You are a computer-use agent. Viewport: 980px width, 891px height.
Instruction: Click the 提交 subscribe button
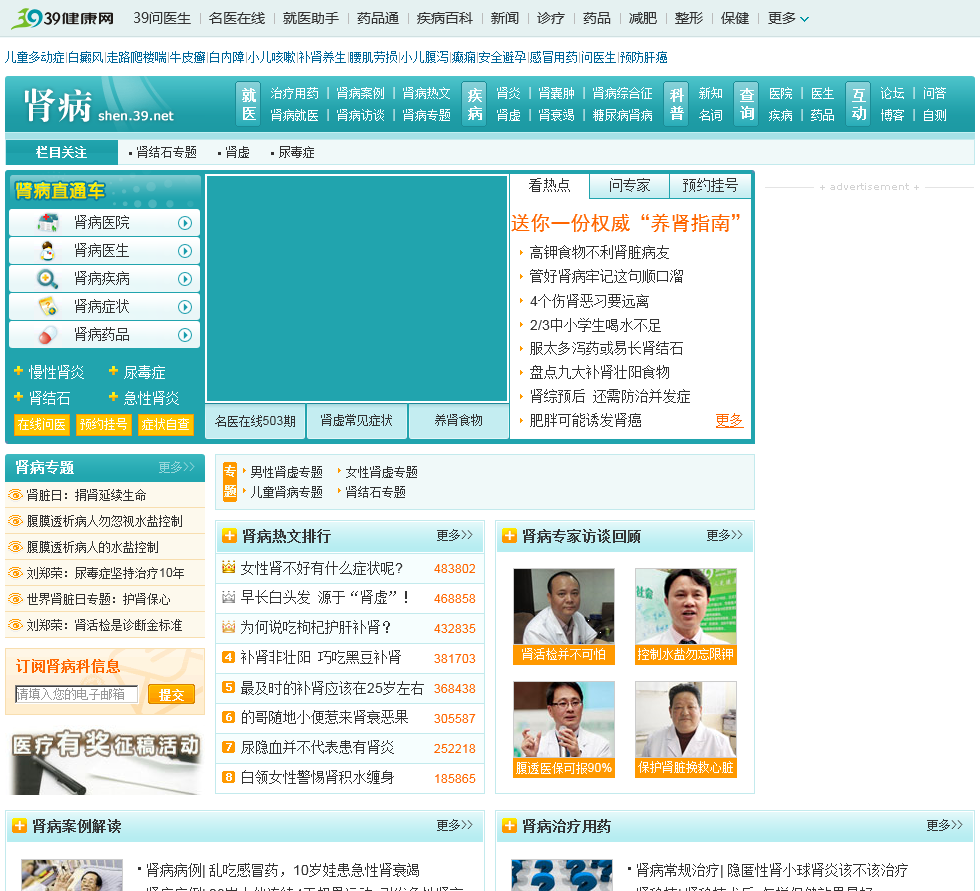[171, 694]
